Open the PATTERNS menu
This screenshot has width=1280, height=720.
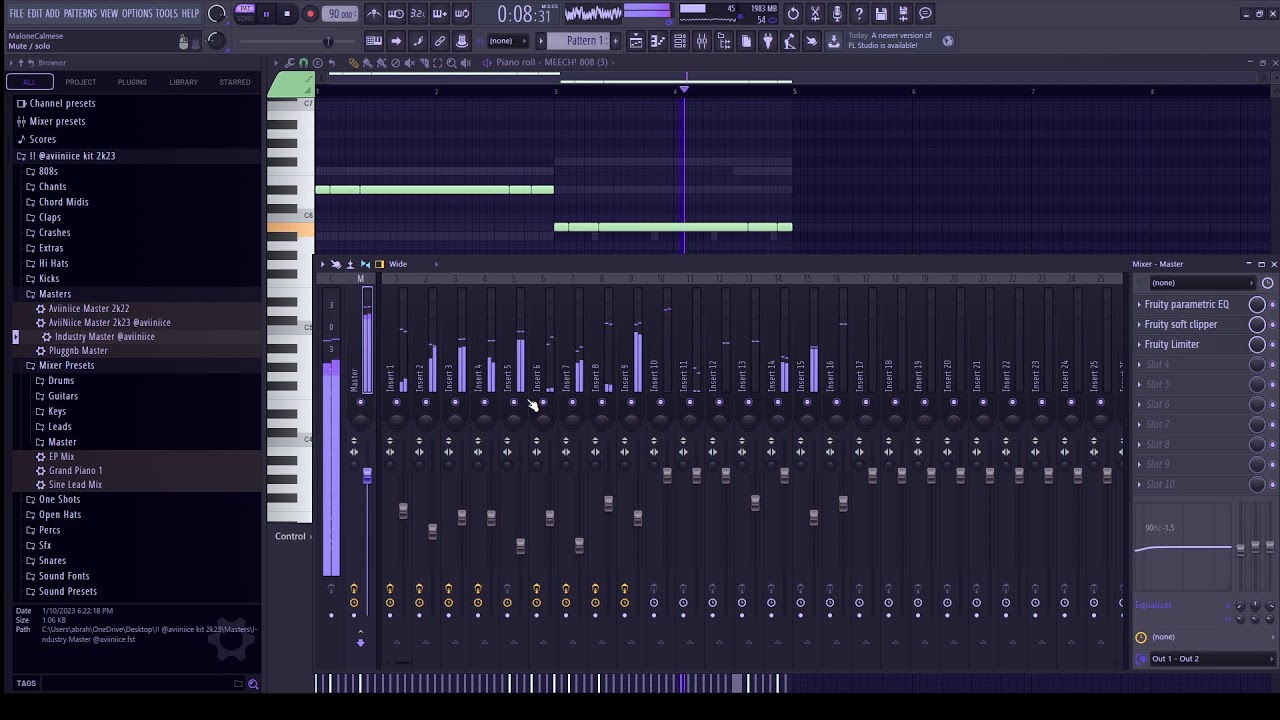click(80, 14)
